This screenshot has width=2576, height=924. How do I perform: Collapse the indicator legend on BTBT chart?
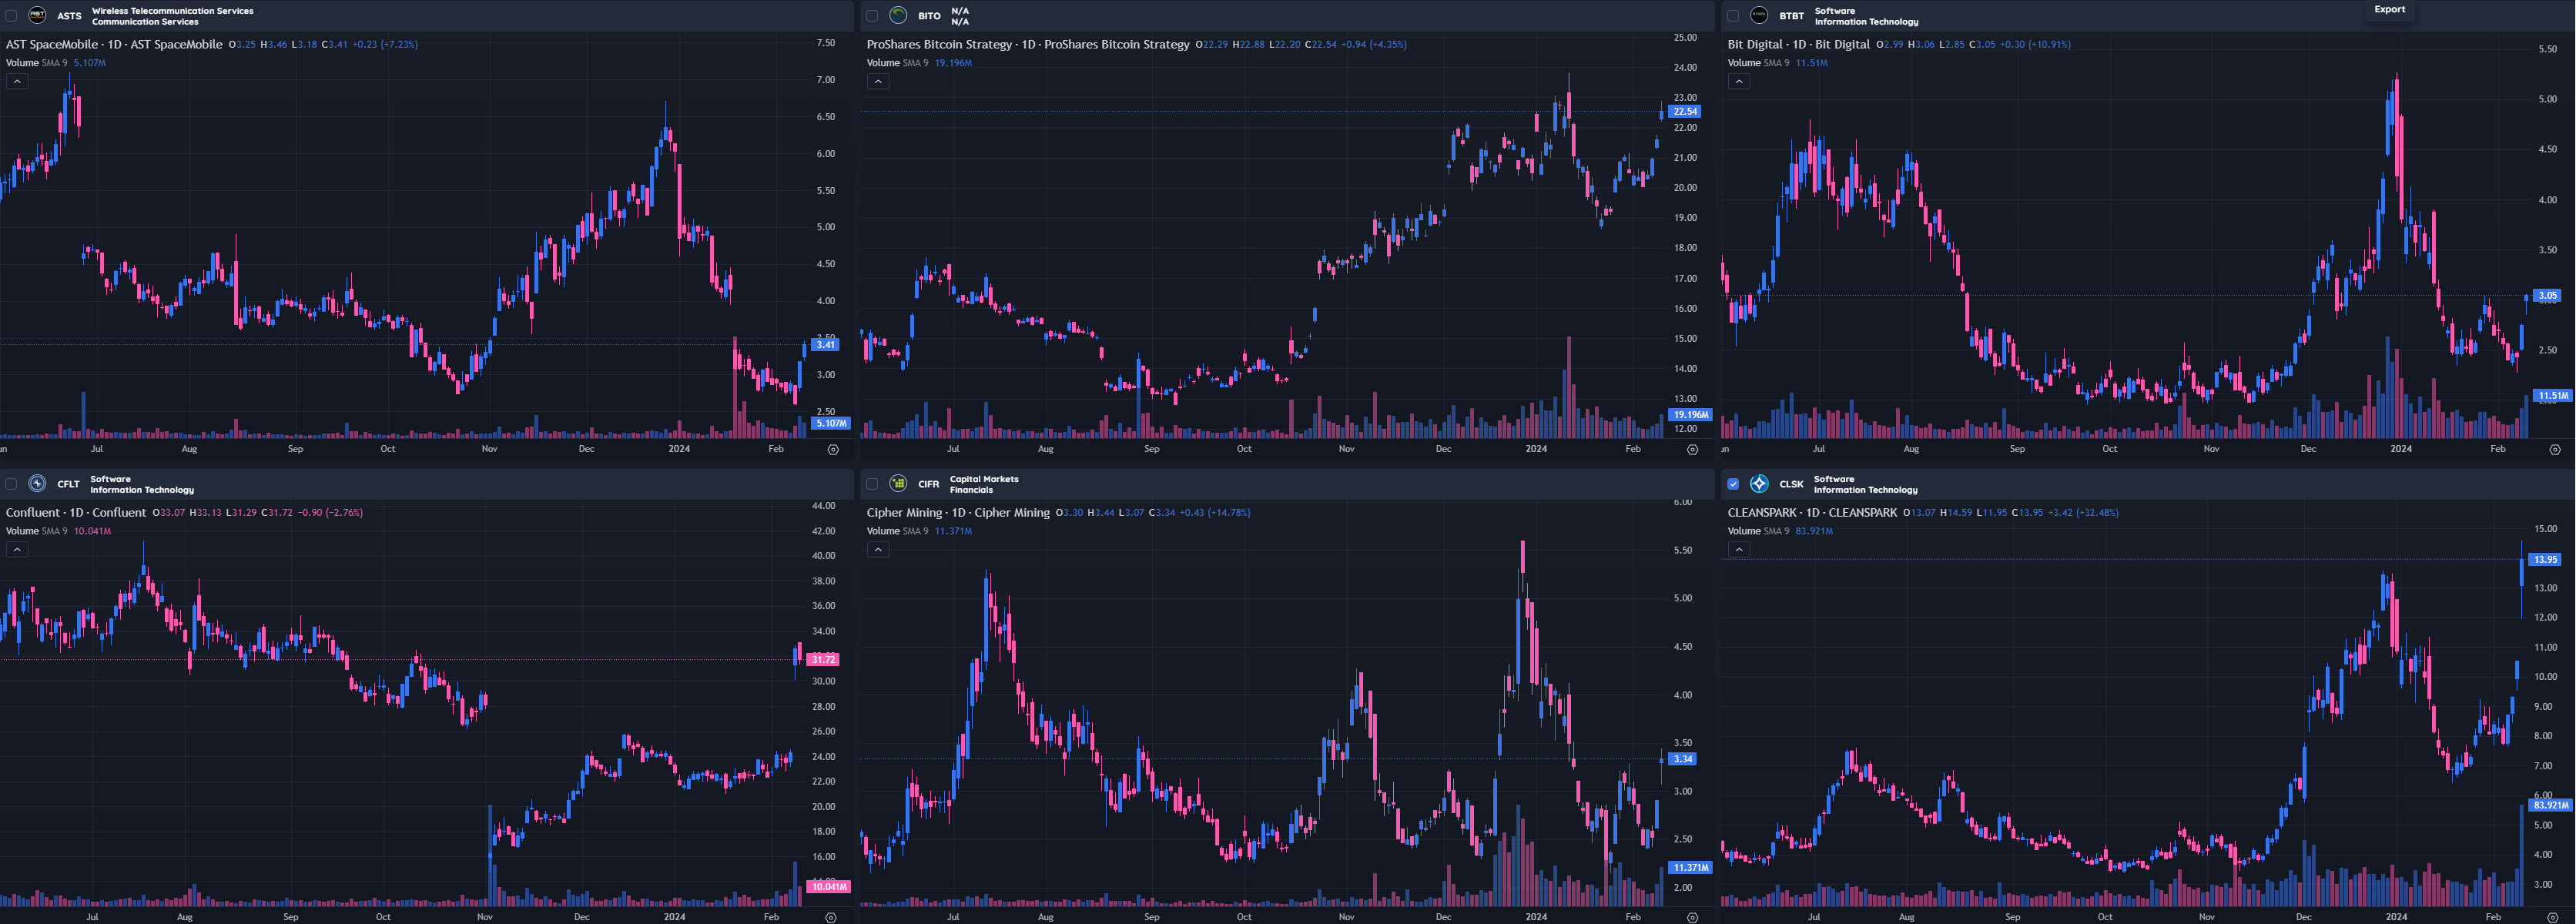pyautogui.click(x=1739, y=81)
